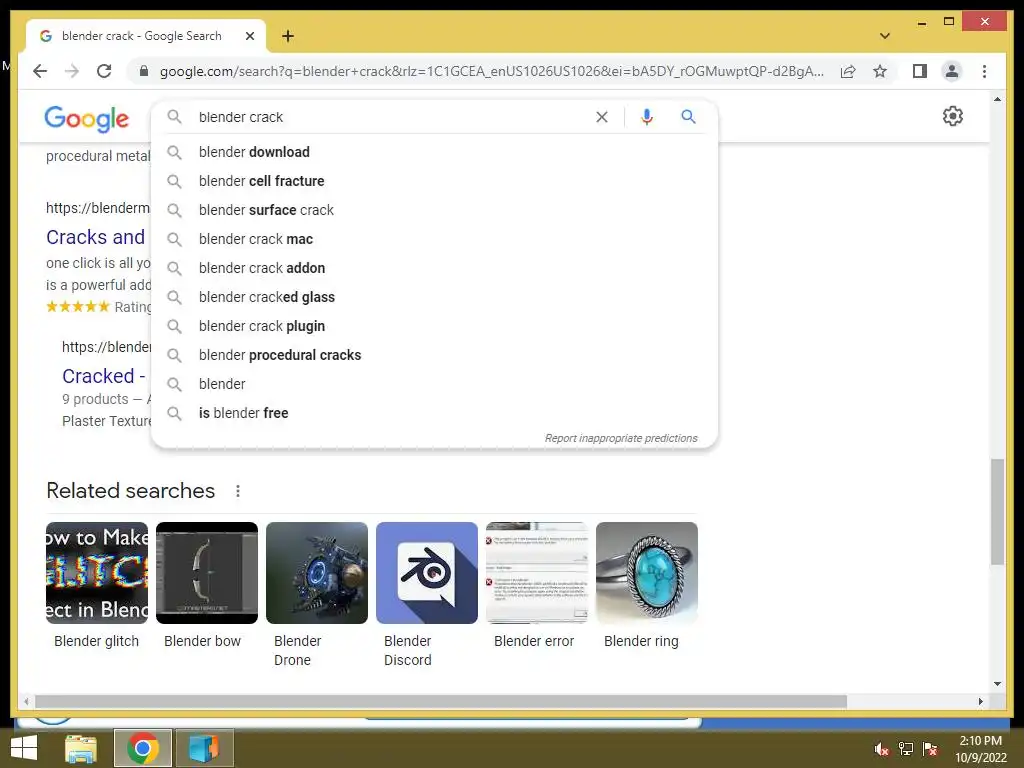Click Report inappropriate predictions link
Viewport: 1024px width, 768px height.
(621, 438)
